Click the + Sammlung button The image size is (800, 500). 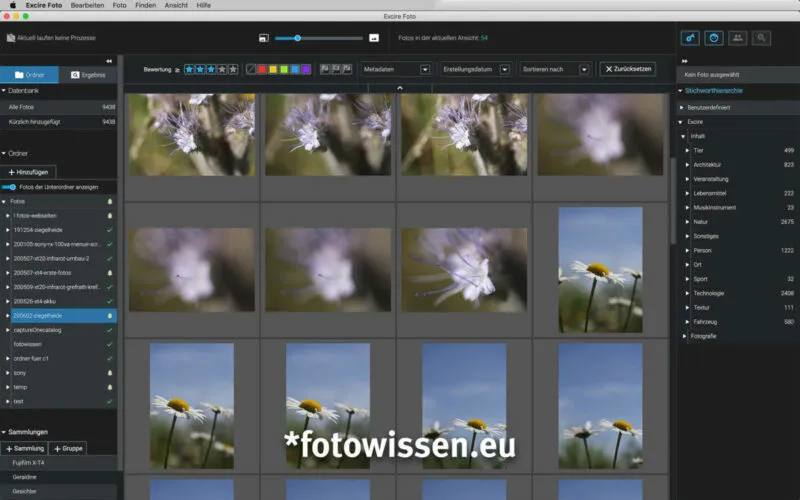point(24,448)
